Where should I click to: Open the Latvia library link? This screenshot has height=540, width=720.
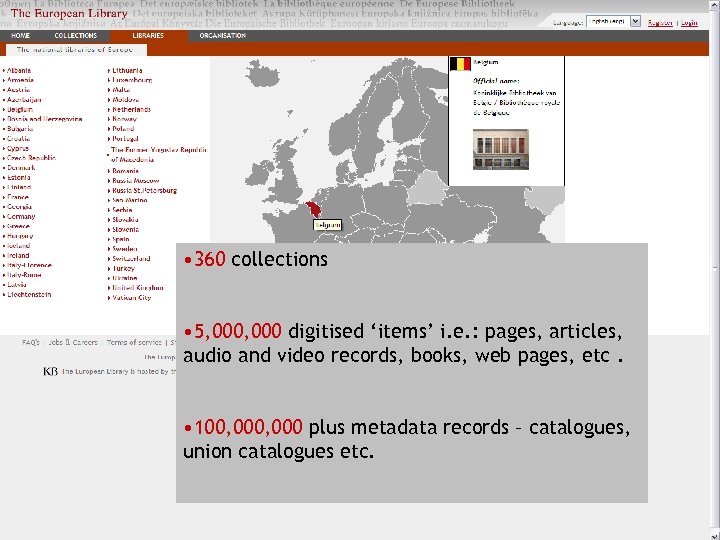(17, 285)
